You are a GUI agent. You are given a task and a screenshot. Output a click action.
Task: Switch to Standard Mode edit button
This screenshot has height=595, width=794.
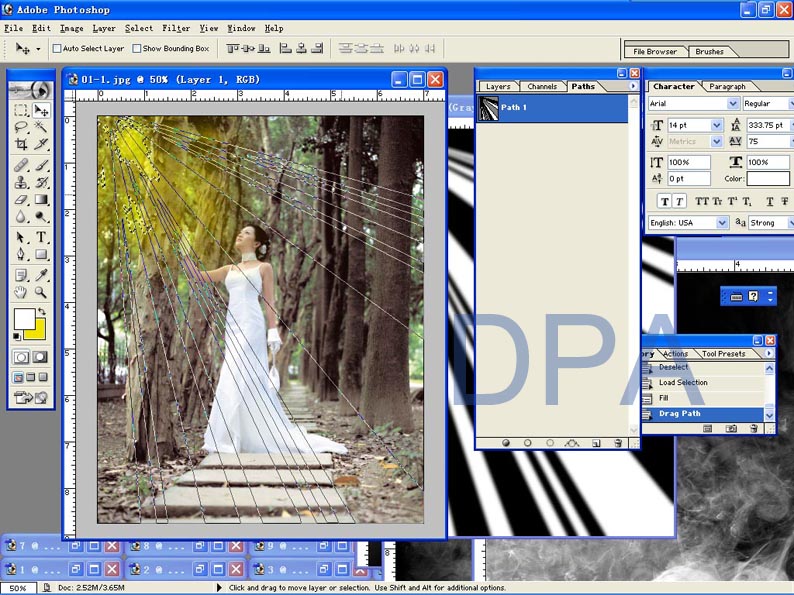(x=21, y=358)
